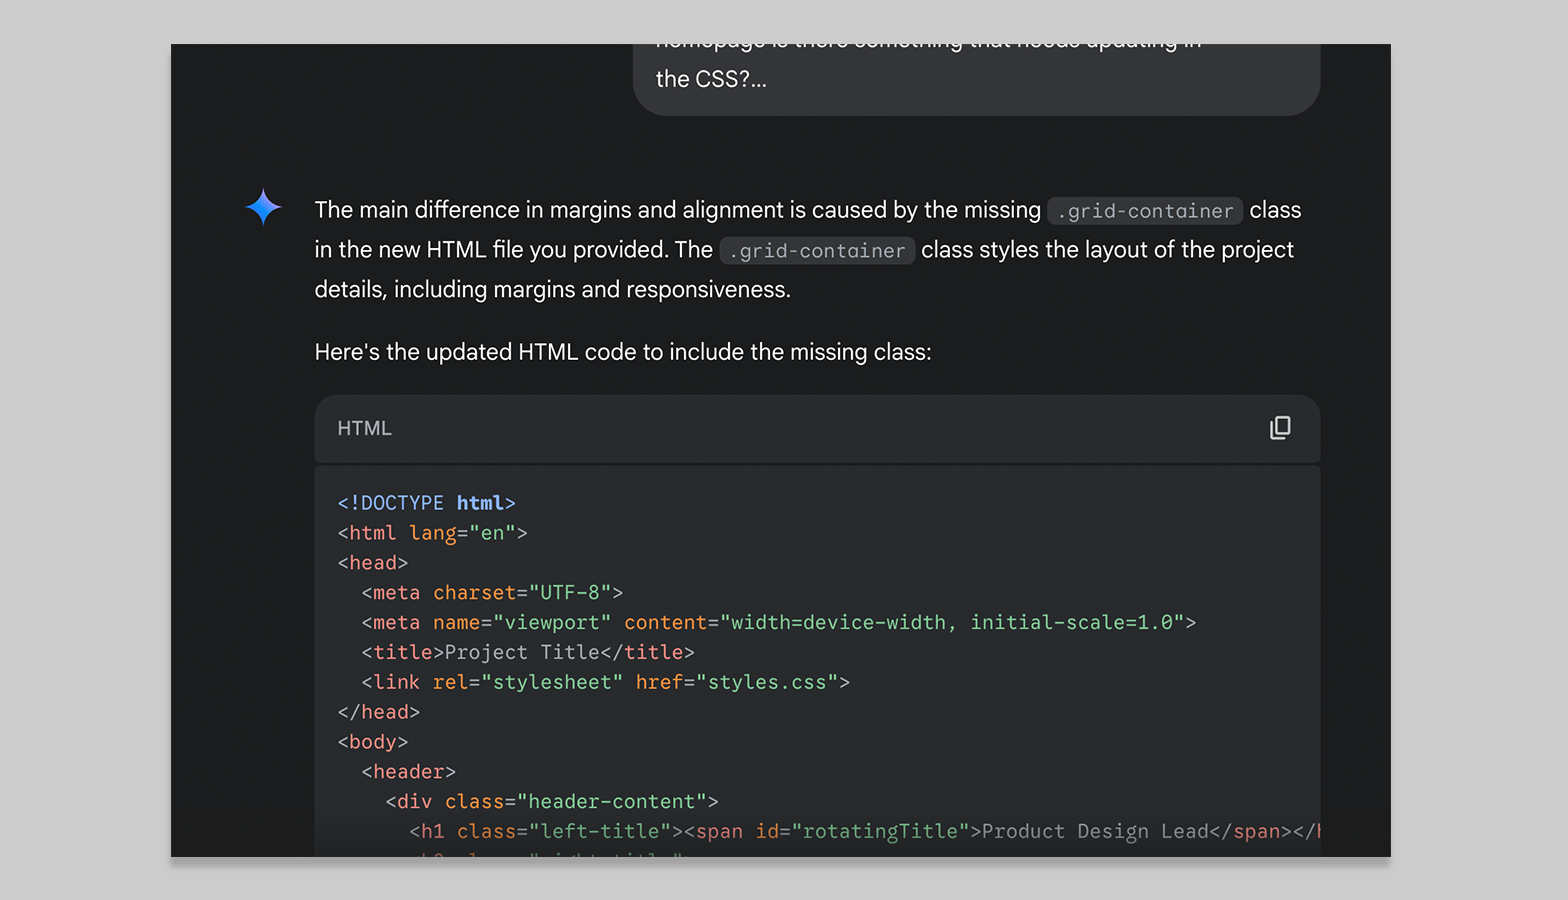Viewport: 1568px width, 900px height.
Task: Click the styles.css stylesheet link line
Action: [x=605, y=683]
